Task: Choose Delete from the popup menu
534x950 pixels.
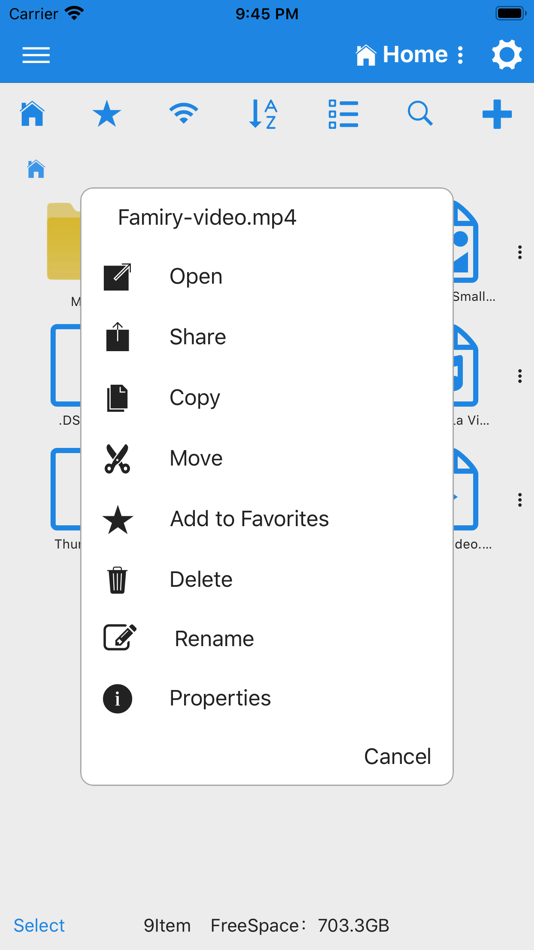Action: [x=267, y=580]
